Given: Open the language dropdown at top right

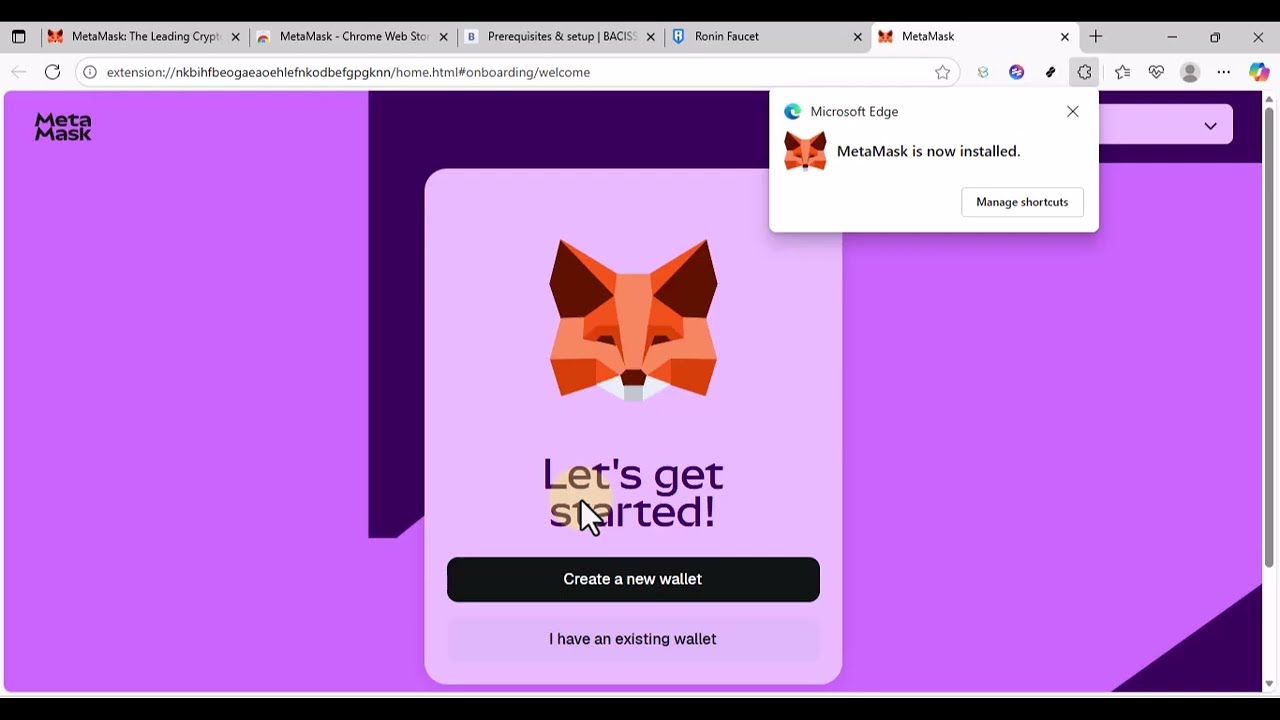Looking at the screenshot, I should pos(1166,126).
